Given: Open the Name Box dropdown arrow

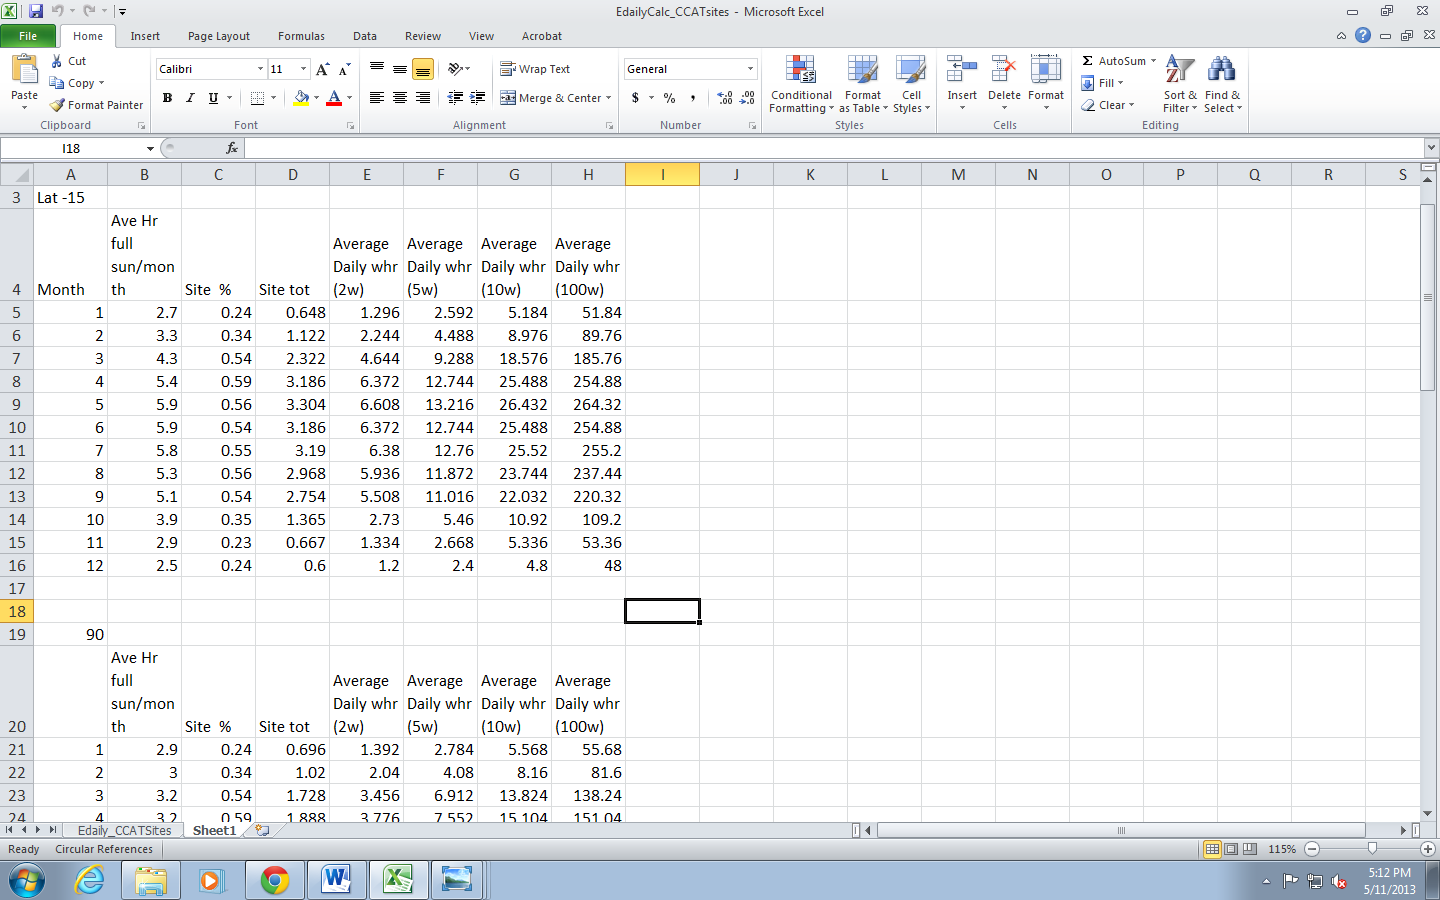Looking at the screenshot, I should [150, 149].
